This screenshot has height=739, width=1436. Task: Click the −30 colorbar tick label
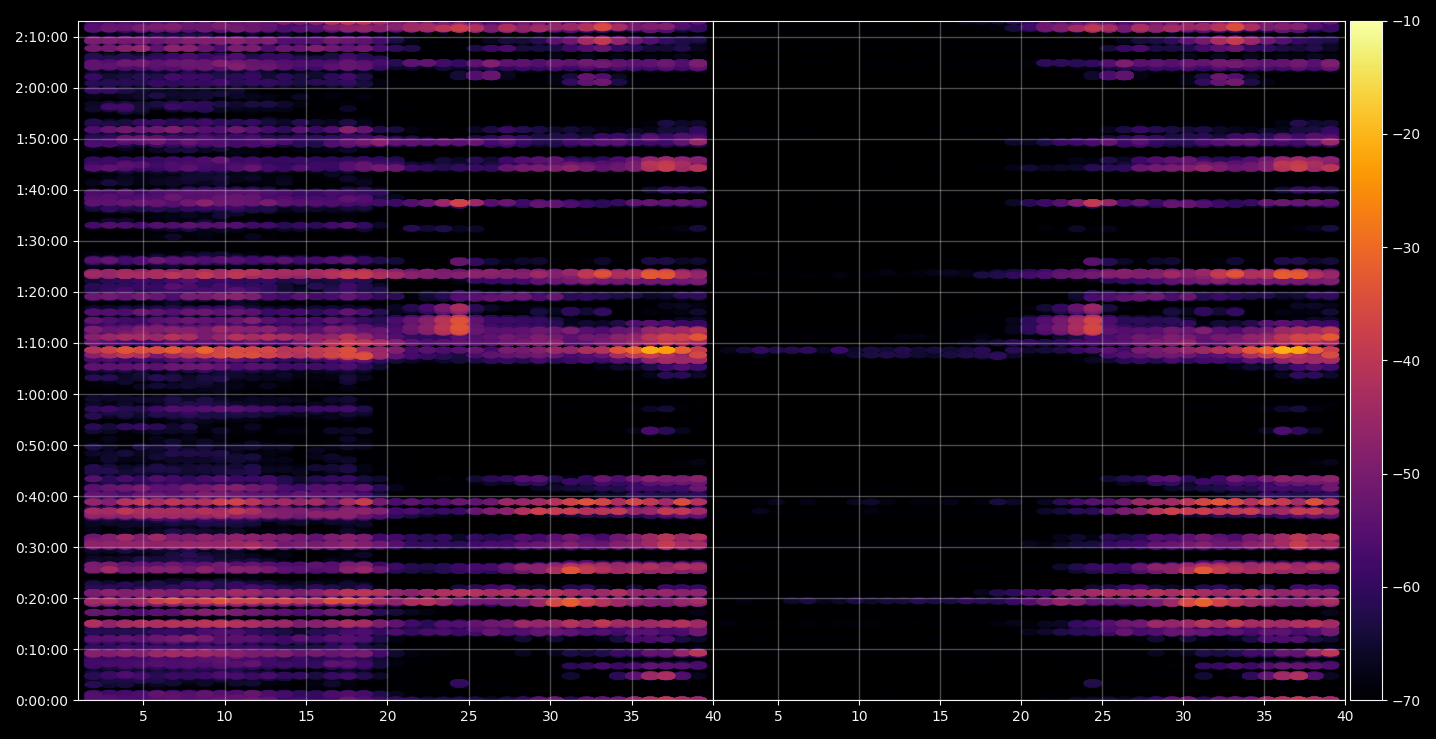tap(1406, 247)
